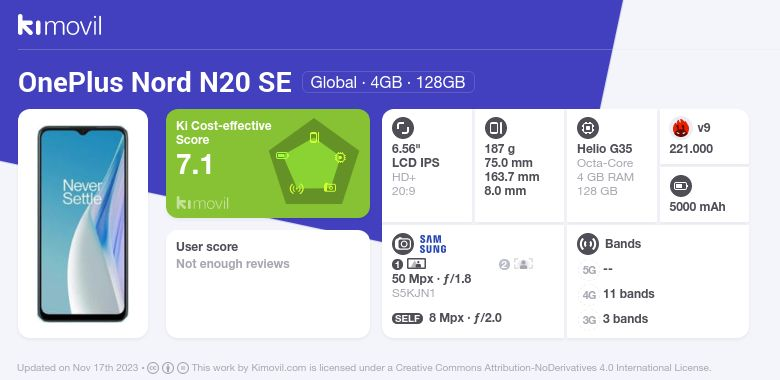Click the processor chip icon
Viewport: 780px width, 380px height.
click(x=588, y=128)
